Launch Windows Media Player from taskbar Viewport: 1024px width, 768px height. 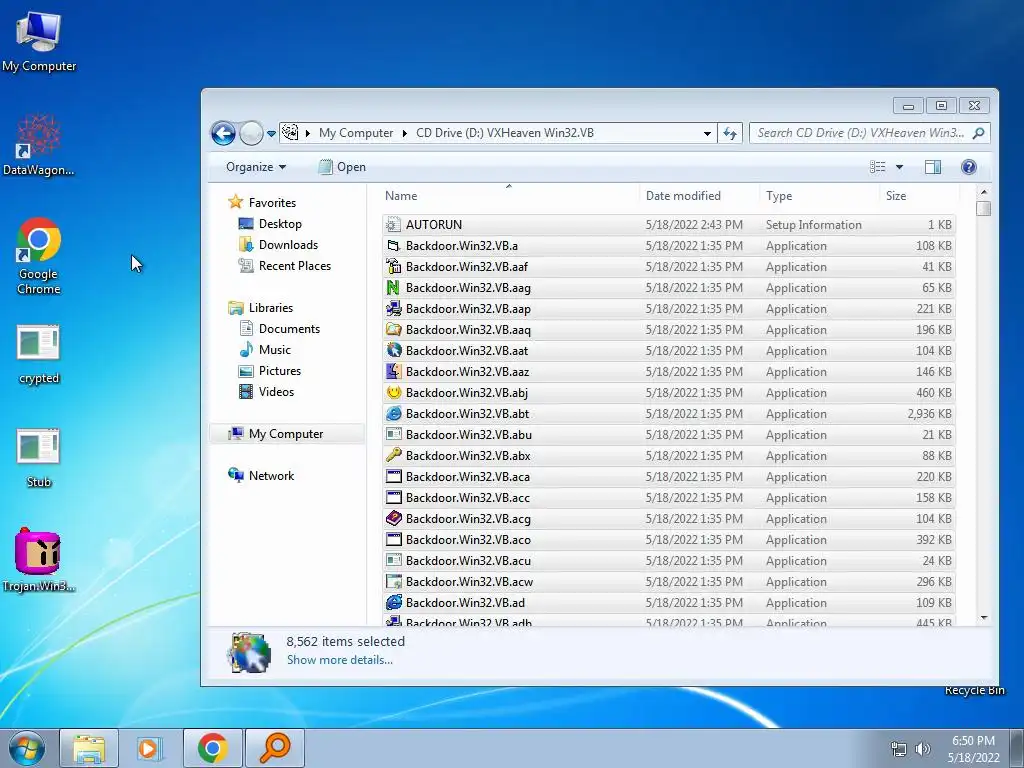(x=149, y=748)
